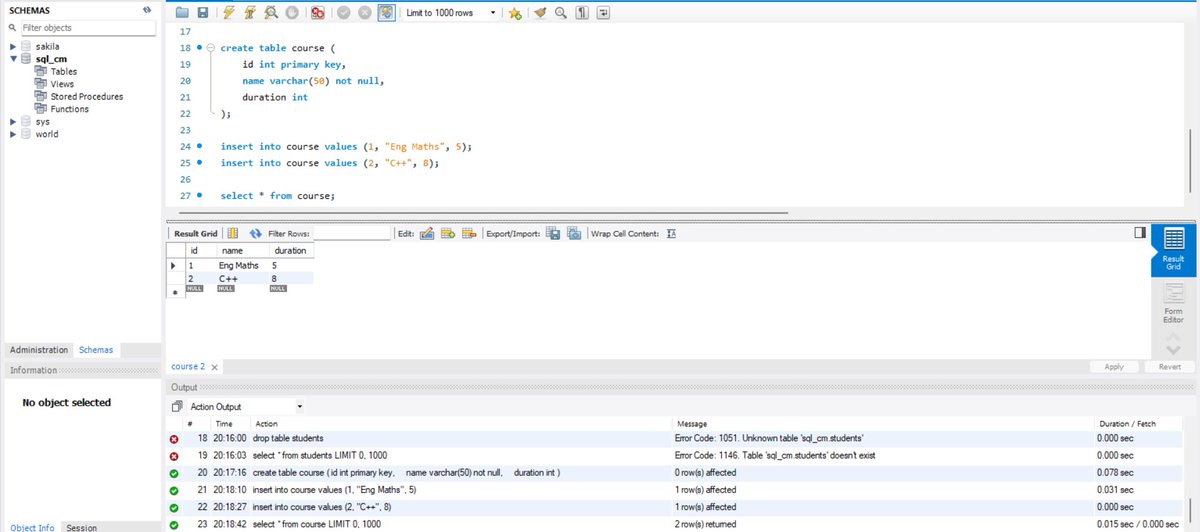Switch to the Administration tab
This screenshot has height=532, width=1200.
(39, 350)
